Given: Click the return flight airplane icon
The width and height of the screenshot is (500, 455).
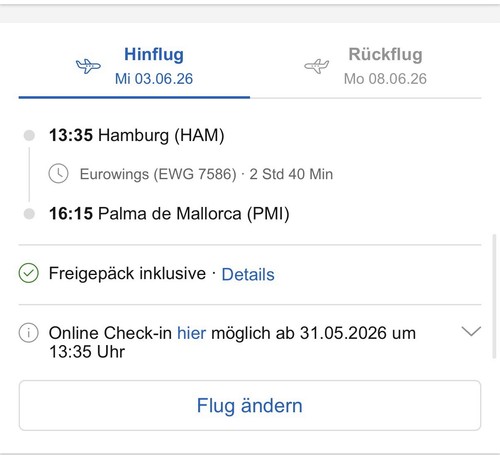Looking at the screenshot, I should (317, 66).
